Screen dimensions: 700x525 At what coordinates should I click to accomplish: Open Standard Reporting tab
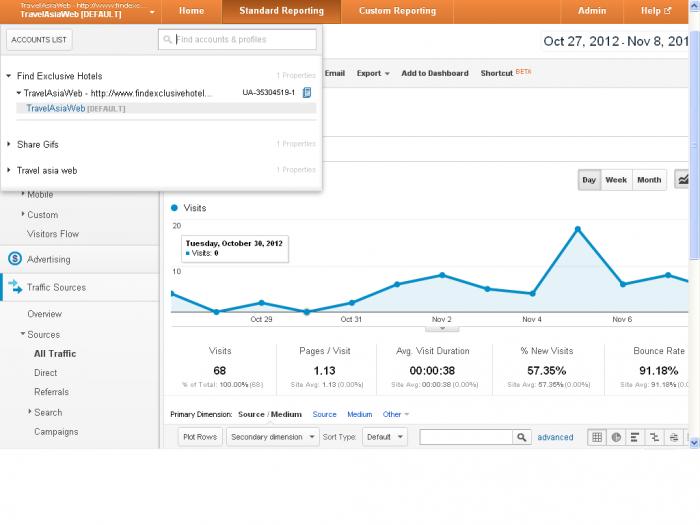click(x=281, y=11)
